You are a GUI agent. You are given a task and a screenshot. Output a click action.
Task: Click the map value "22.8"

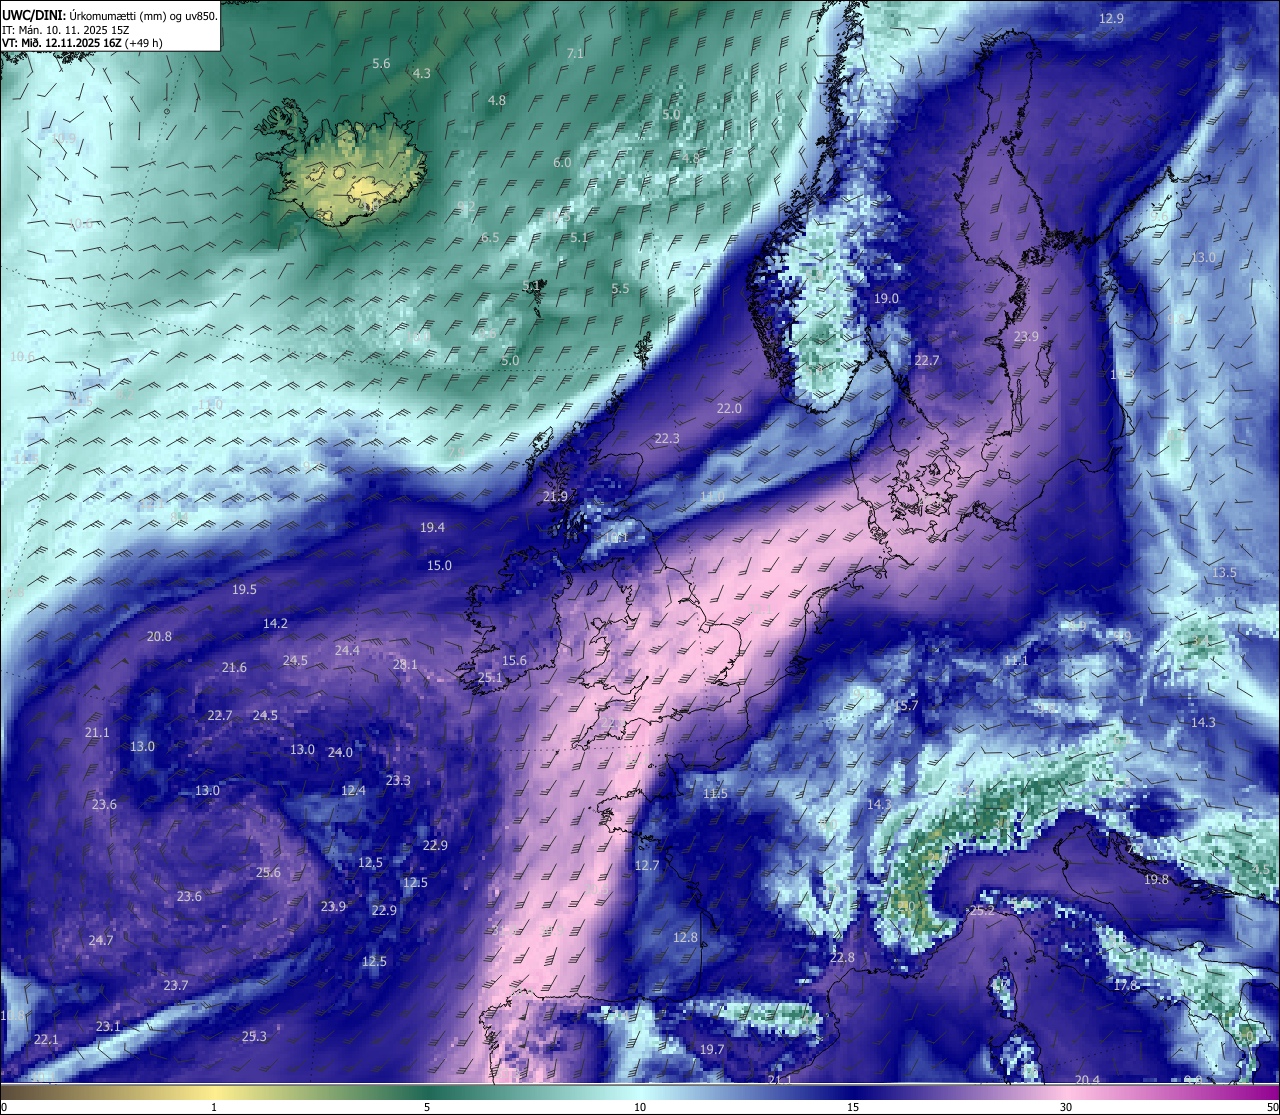843,958
